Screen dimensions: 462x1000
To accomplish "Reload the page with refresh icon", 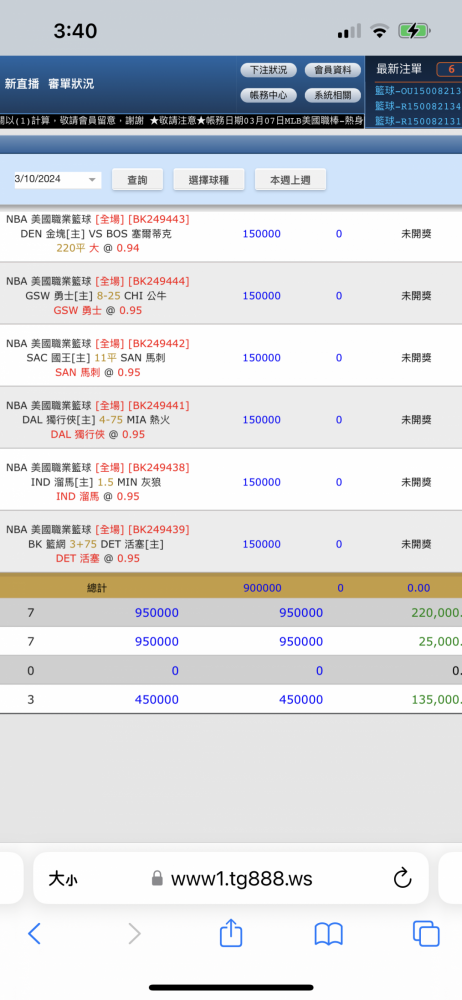I will coord(403,879).
